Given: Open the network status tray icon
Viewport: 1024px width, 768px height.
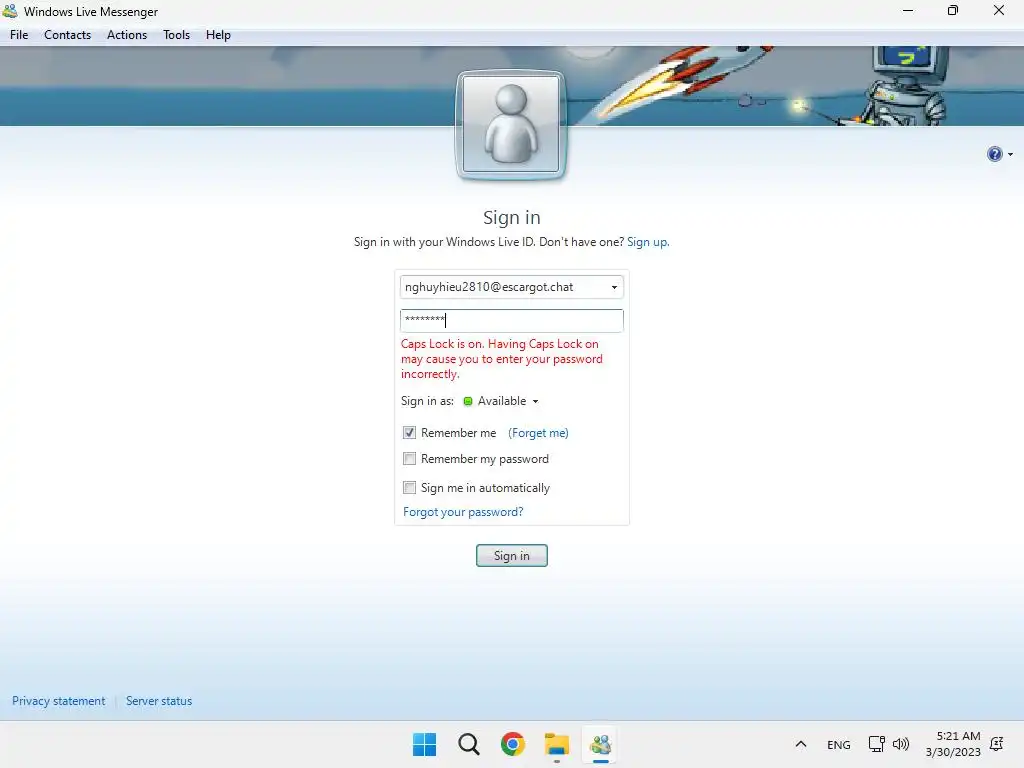Looking at the screenshot, I should 876,744.
